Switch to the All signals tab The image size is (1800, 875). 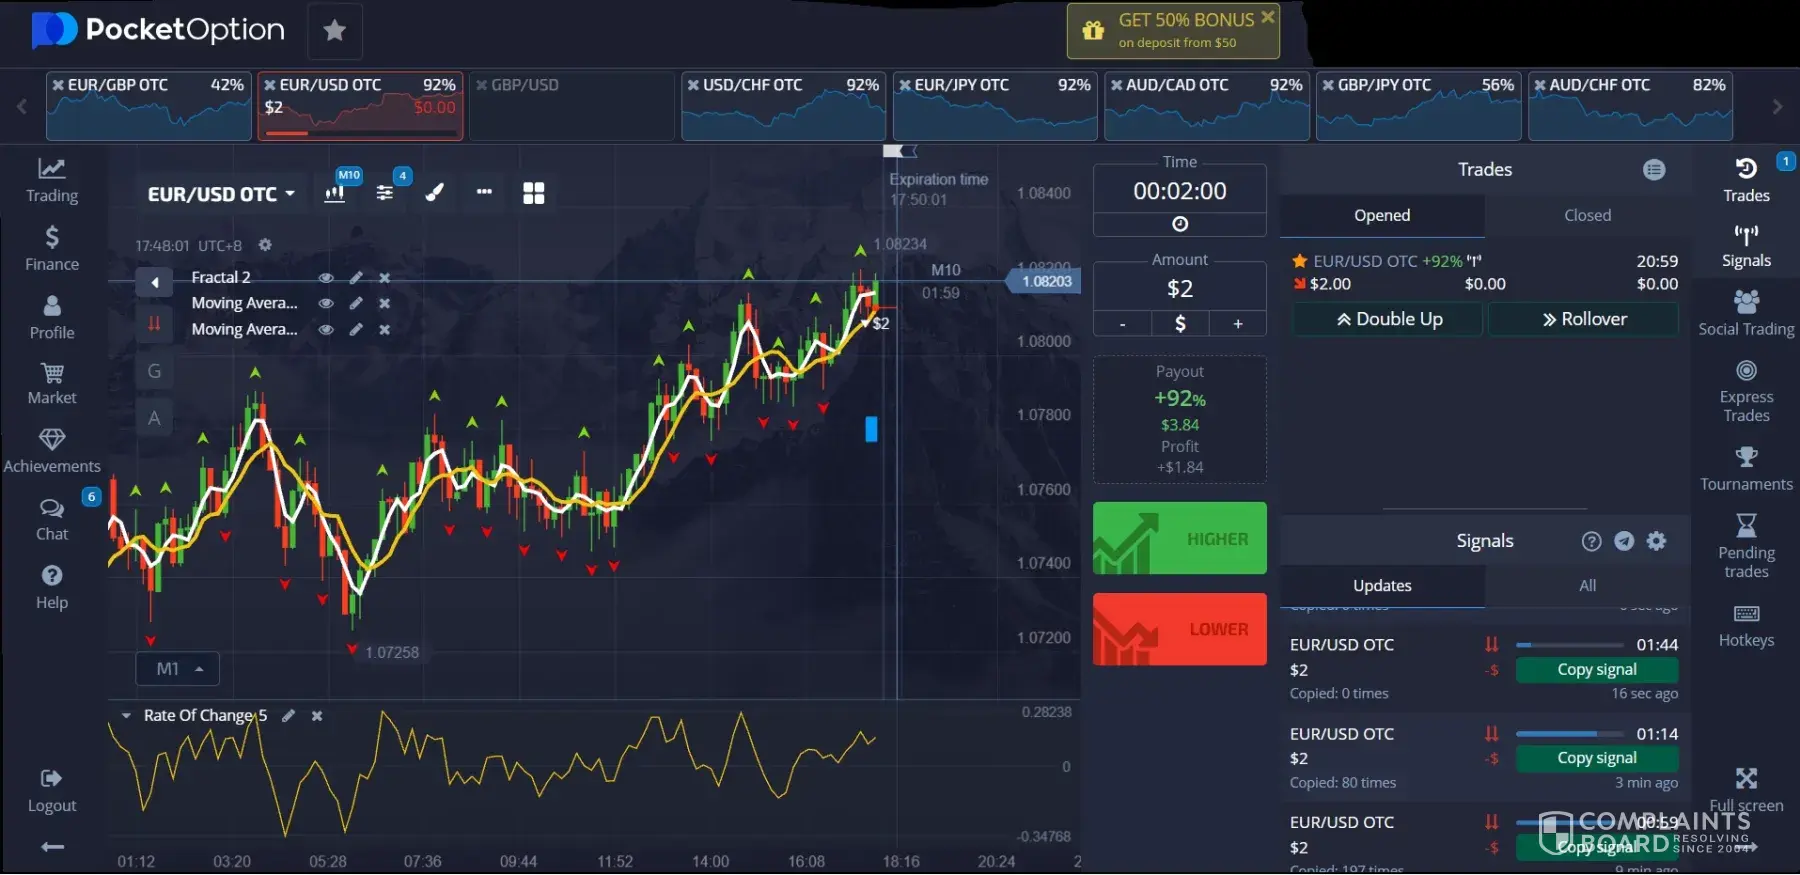tap(1587, 586)
